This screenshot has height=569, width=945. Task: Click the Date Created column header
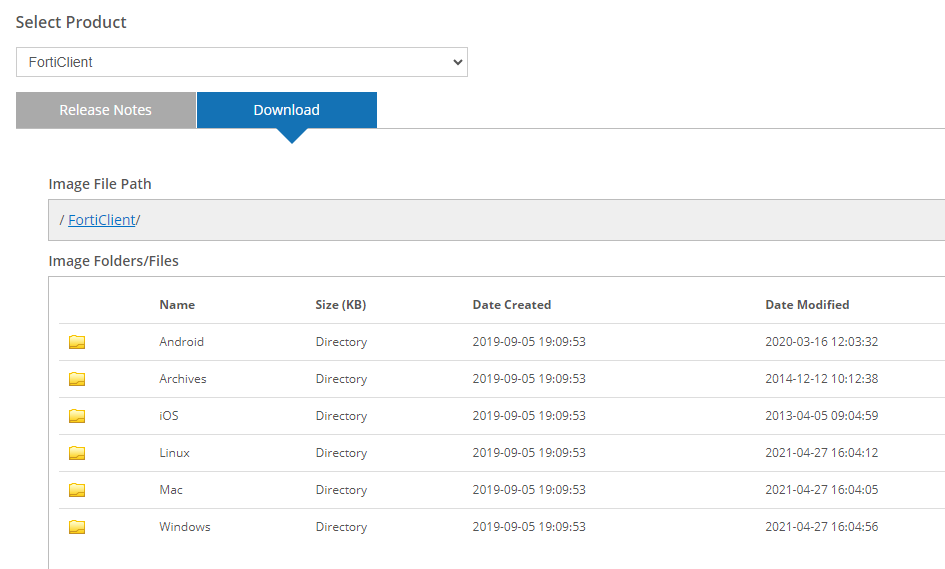pyautogui.click(x=512, y=305)
